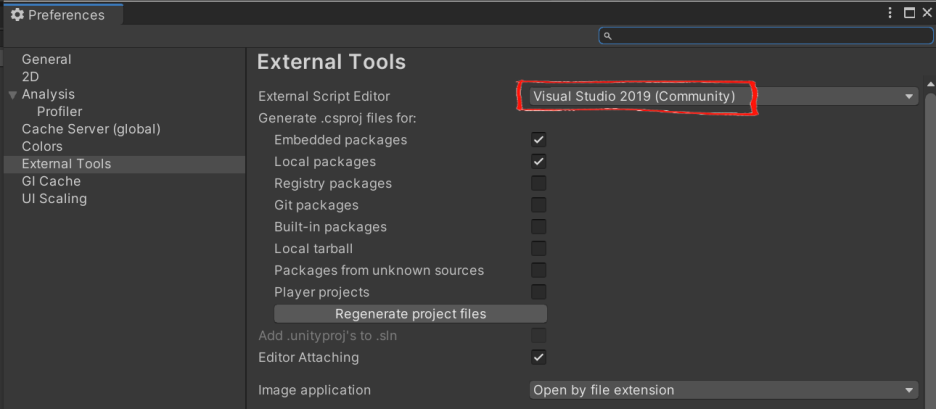Enable Registry packages checkbox

538,183
